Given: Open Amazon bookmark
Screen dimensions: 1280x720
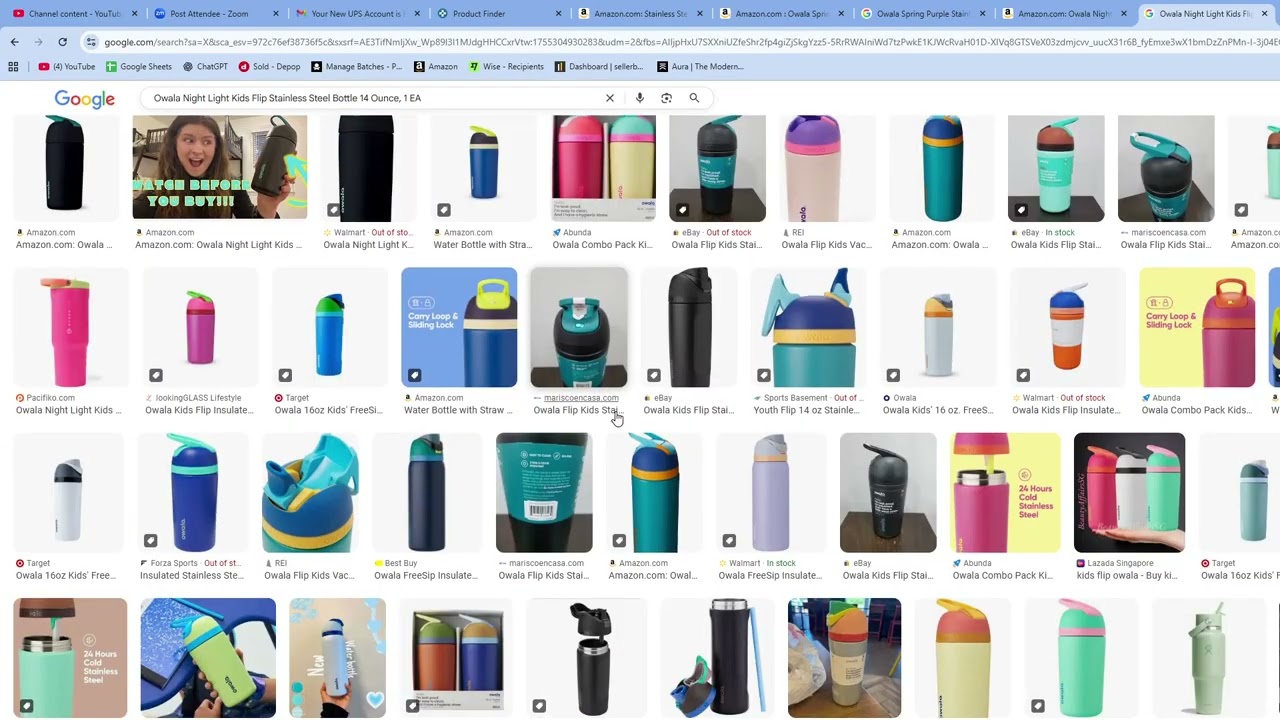Looking at the screenshot, I should pyautogui.click(x=435, y=67).
